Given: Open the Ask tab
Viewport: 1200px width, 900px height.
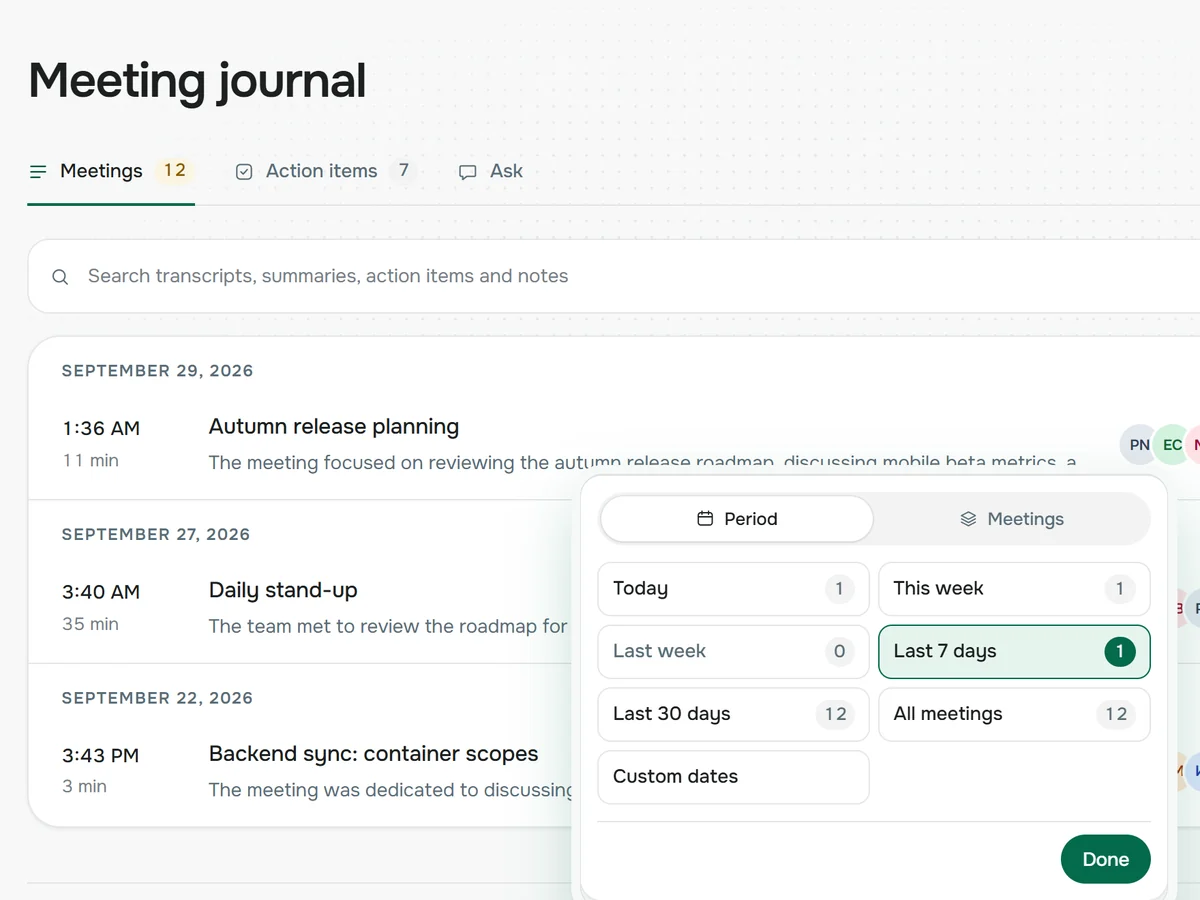Looking at the screenshot, I should click(x=490, y=171).
